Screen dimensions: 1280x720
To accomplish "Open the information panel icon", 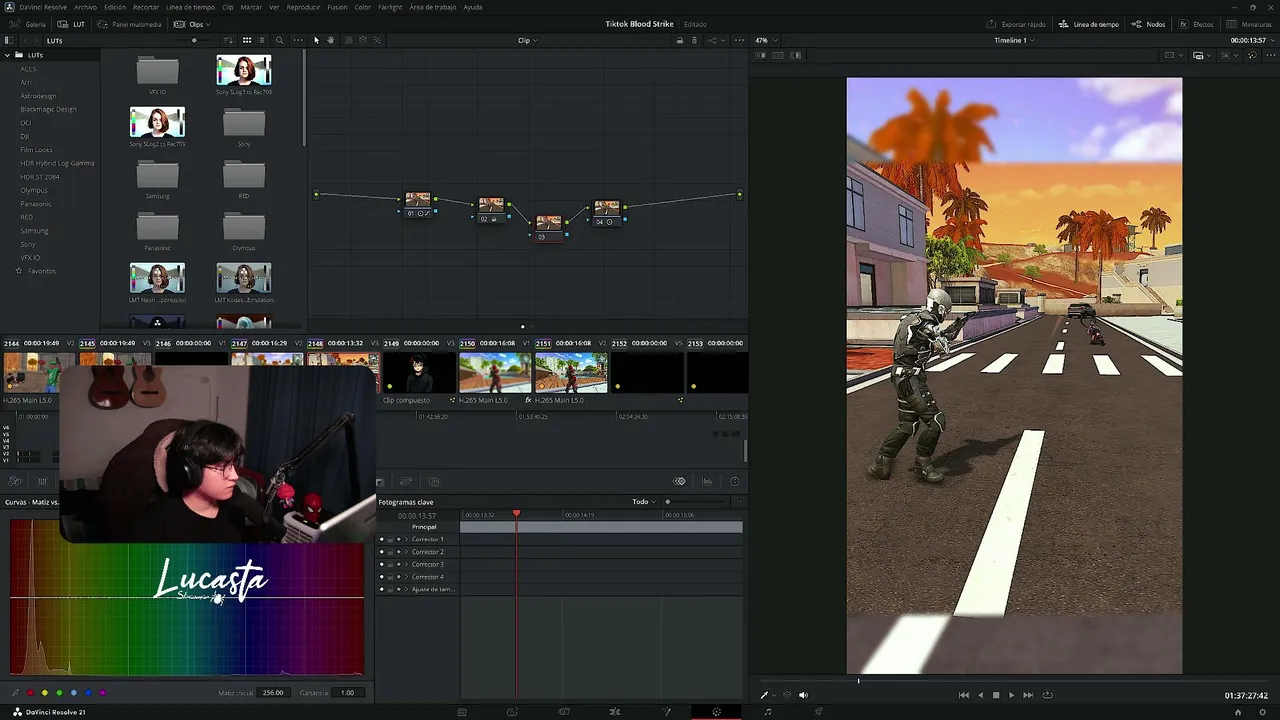I will click(735, 482).
